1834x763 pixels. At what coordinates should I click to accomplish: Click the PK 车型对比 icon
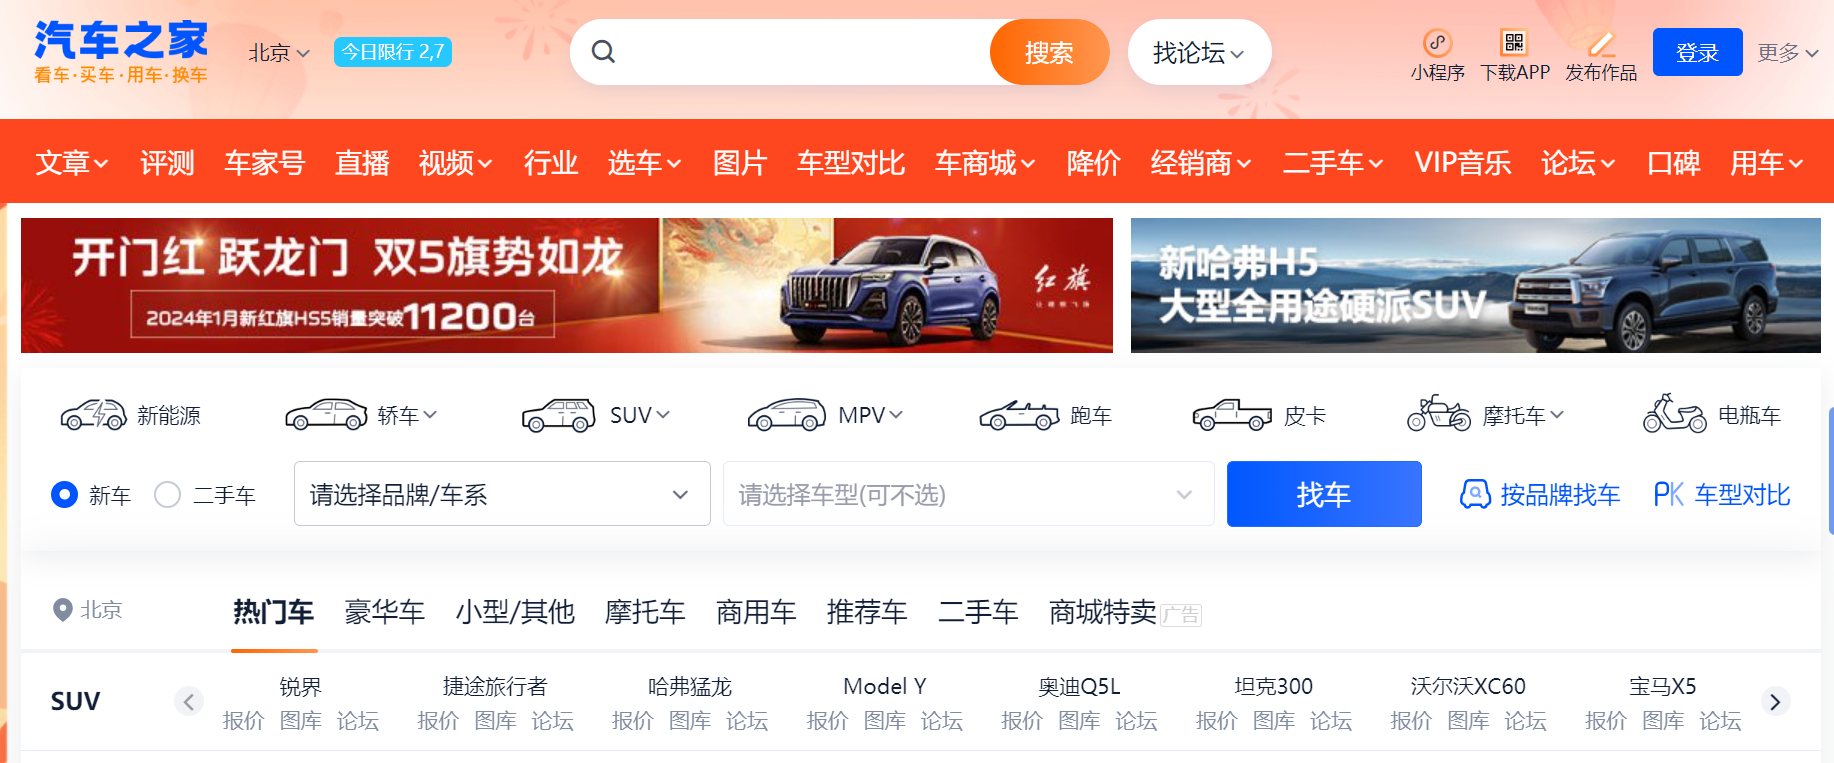coord(1669,494)
